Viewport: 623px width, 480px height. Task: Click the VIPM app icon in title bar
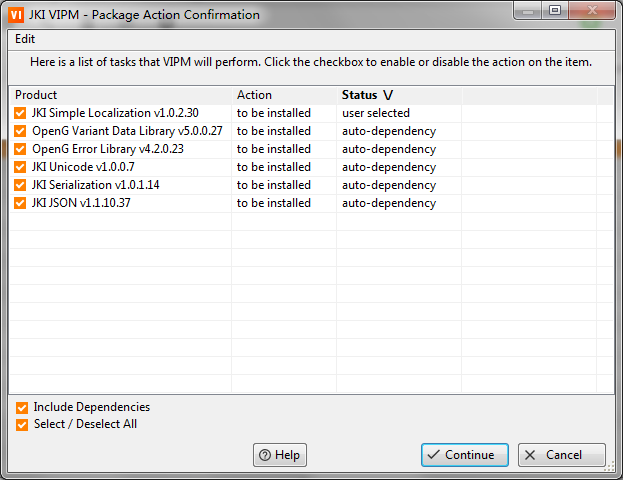(16, 15)
